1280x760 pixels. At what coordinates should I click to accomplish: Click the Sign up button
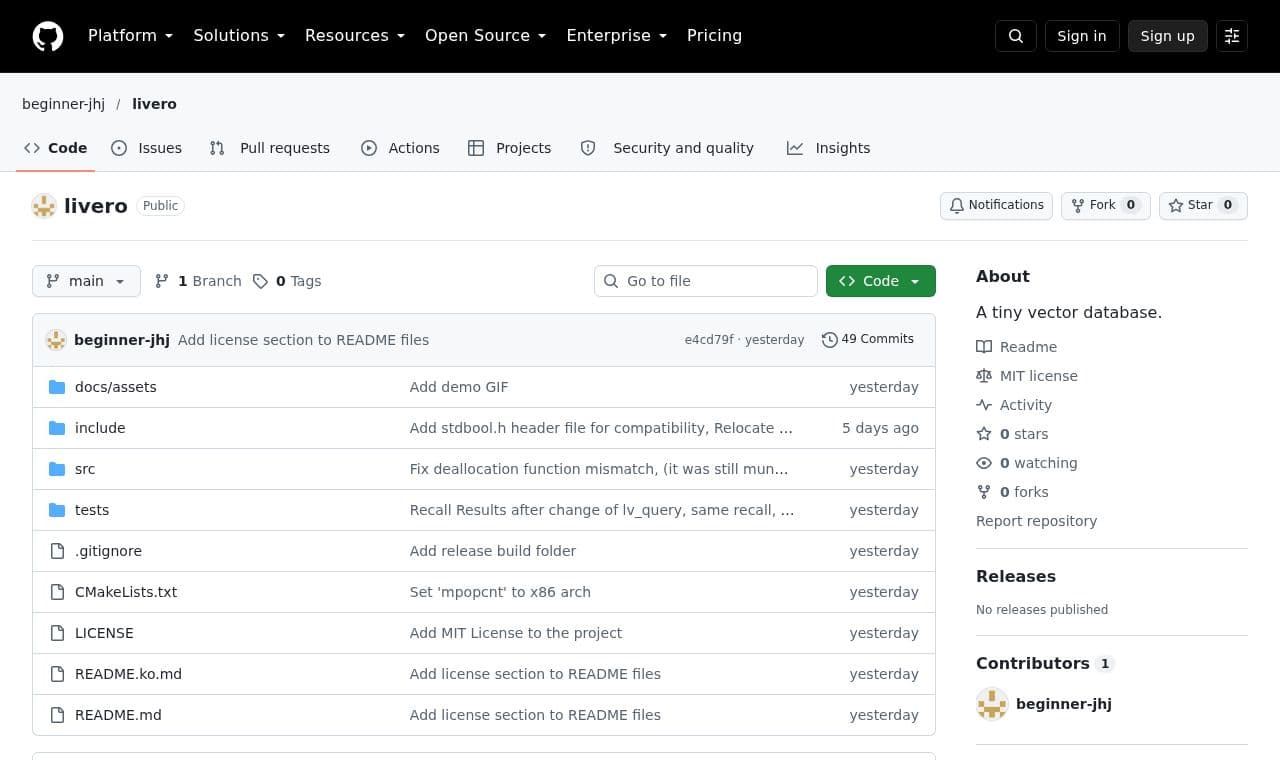tap(1168, 36)
